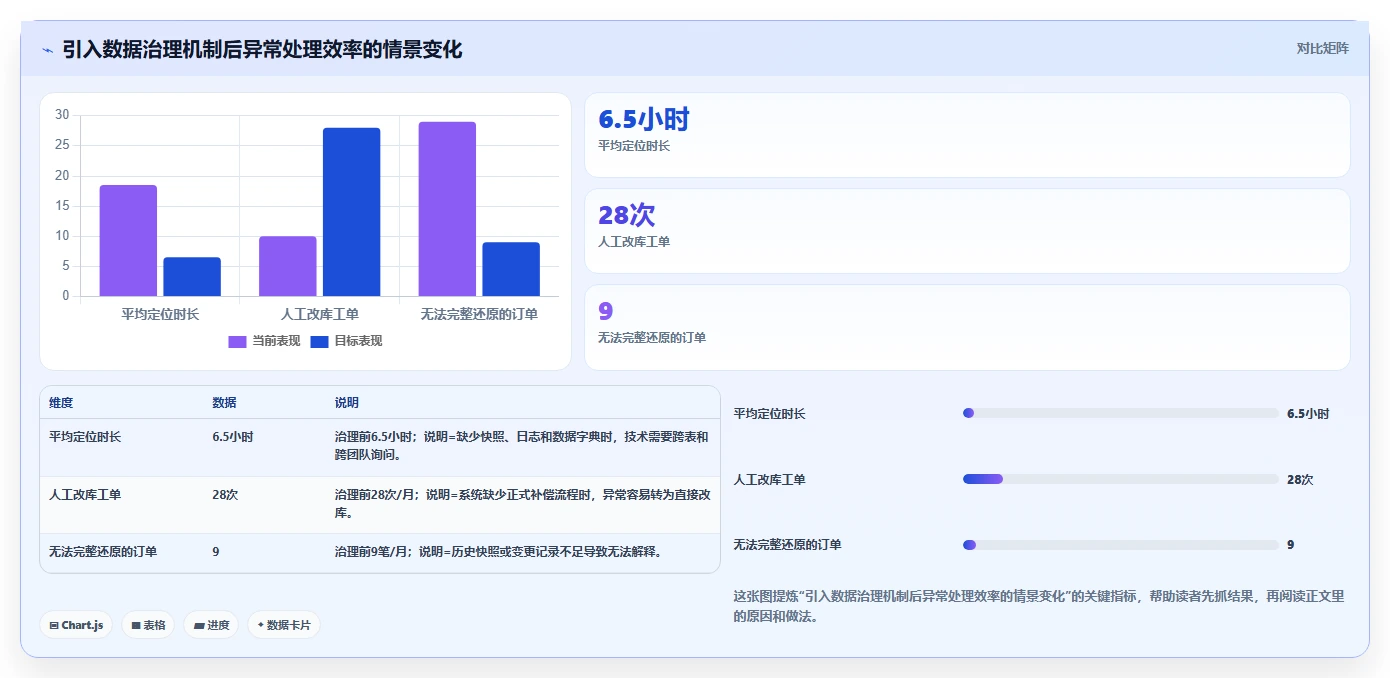
Task: Click the Chart.js tag at the bottom
Action: [77, 625]
